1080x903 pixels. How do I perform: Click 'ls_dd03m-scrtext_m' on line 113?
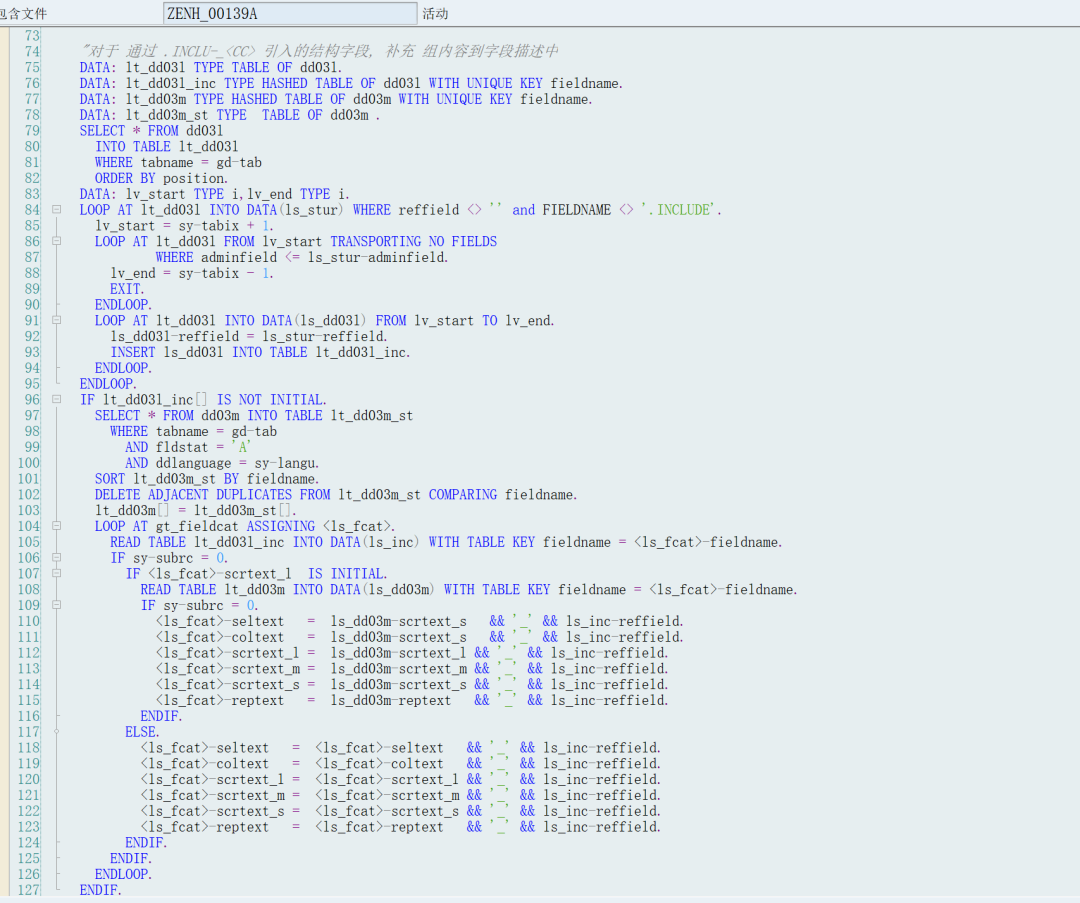(x=399, y=670)
